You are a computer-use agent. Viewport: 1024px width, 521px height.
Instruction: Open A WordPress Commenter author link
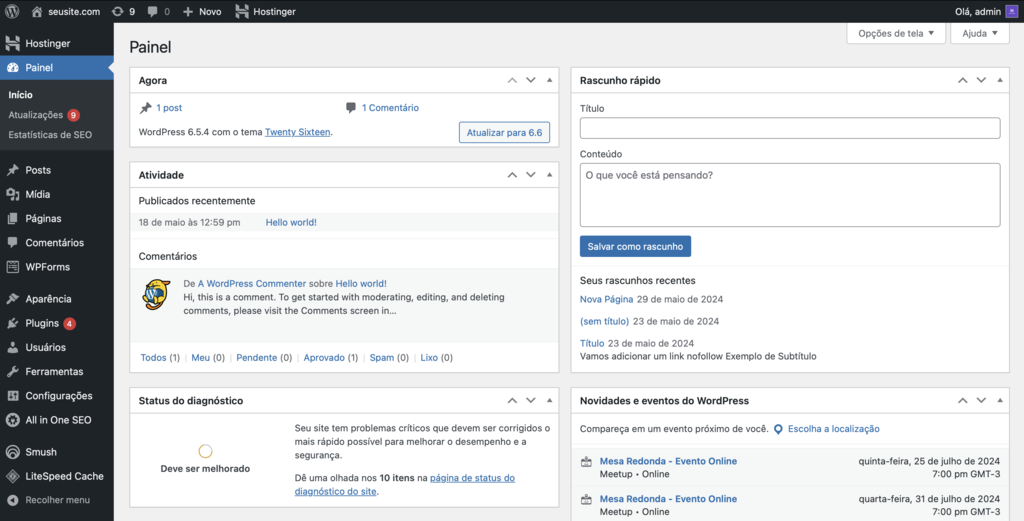tap(252, 283)
